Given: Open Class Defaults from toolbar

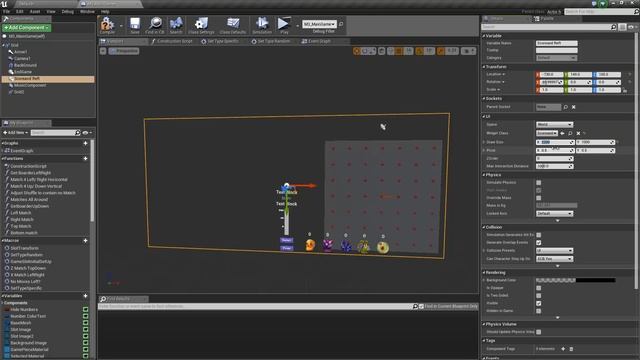Looking at the screenshot, I should (233, 25).
